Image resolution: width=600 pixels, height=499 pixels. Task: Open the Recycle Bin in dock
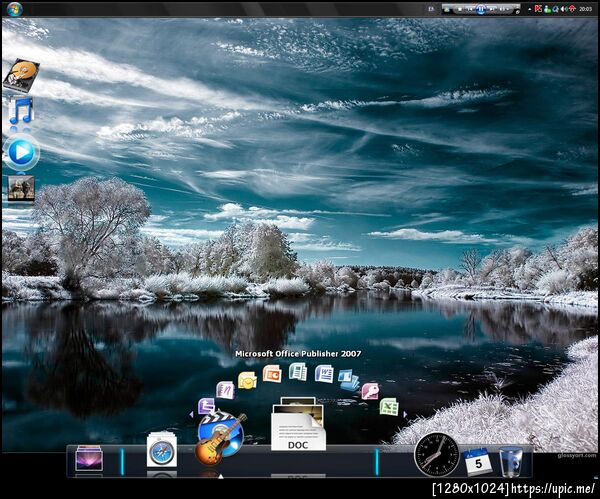(511, 462)
